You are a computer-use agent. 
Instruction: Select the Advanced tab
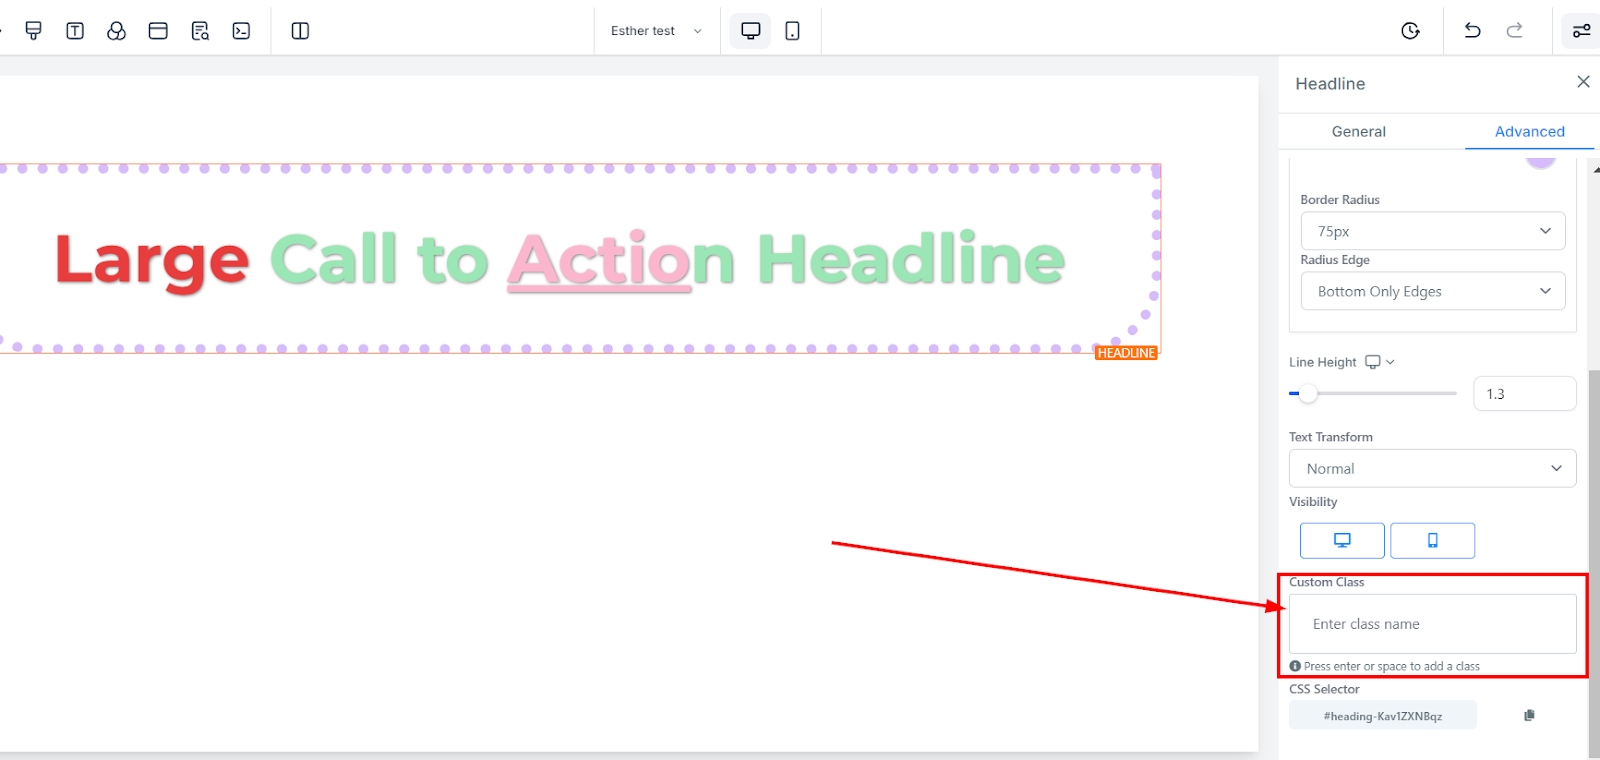tap(1529, 132)
